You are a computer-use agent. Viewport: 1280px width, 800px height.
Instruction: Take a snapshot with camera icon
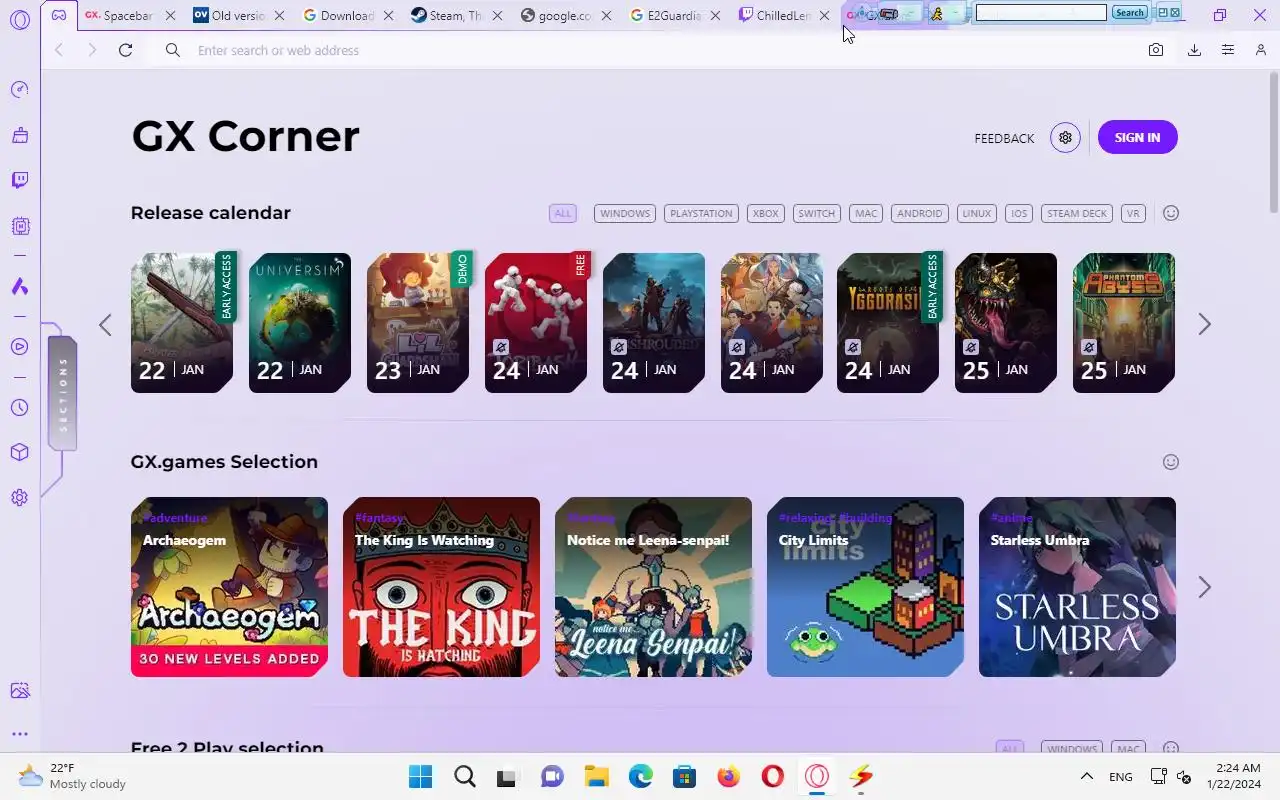(1156, 50)
